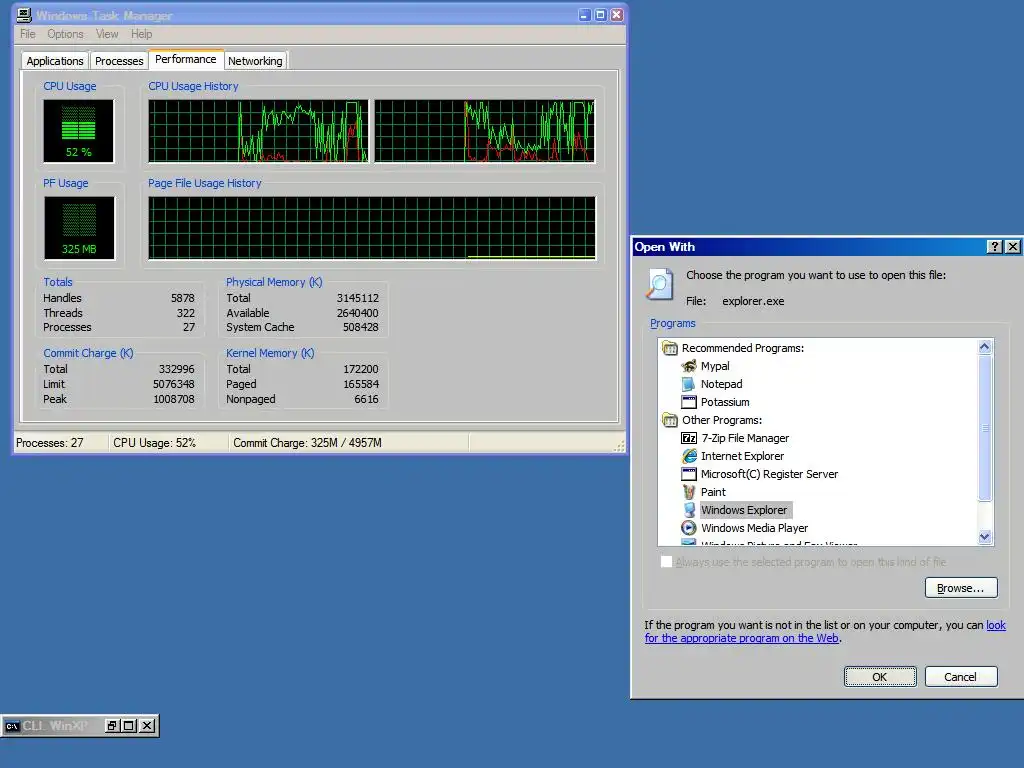Viewport: 1024px width, 768px height.
Task: Click 'Commit Charge: 325M / 4957M' status text
Action: tap(307, 443)
